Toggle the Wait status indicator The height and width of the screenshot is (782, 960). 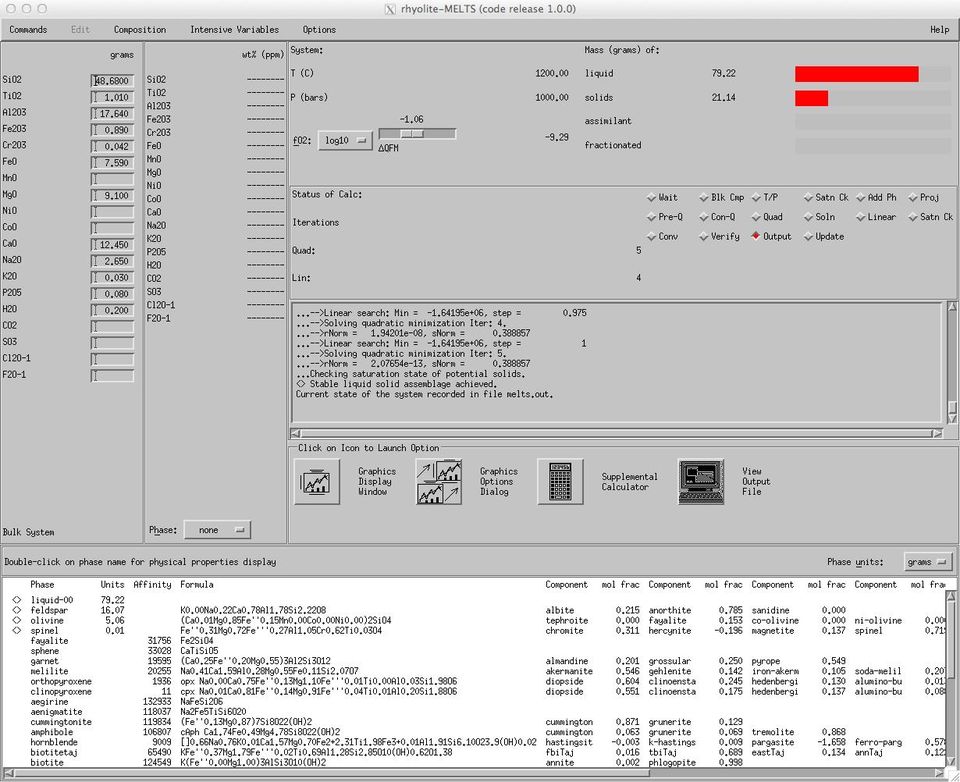(651, 198)
